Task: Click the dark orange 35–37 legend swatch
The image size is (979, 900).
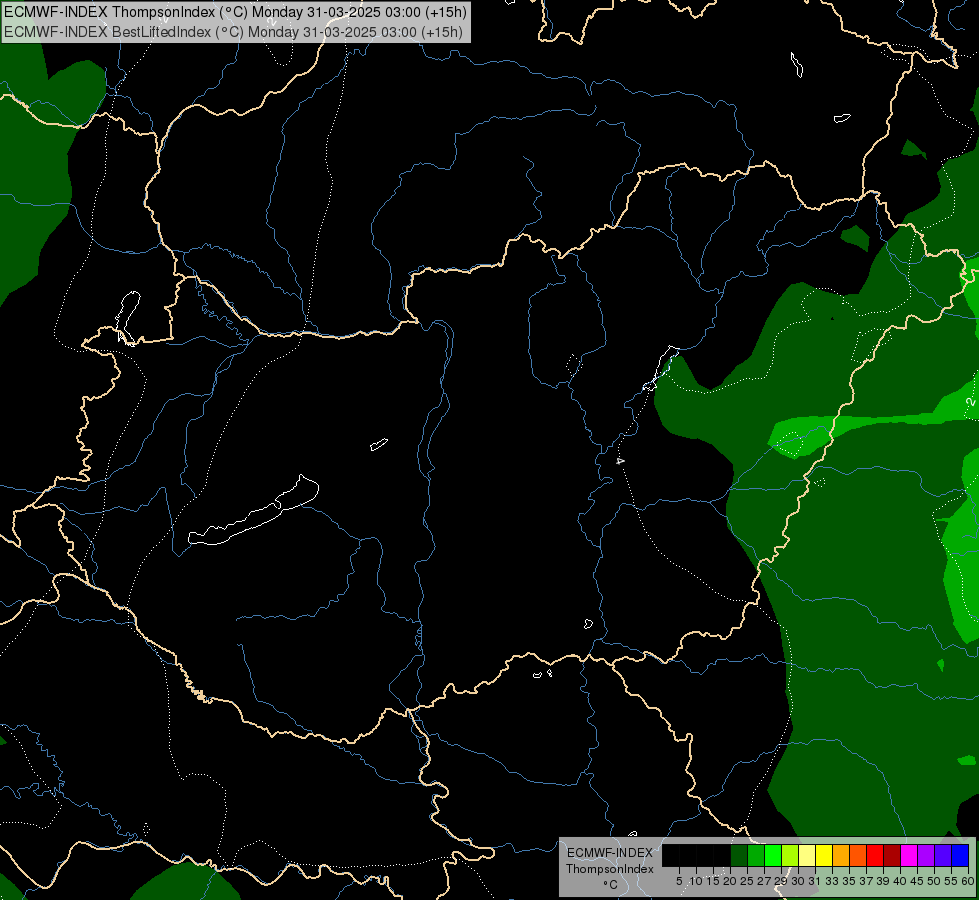Action: pyautogui.click(x=858, y=855)
